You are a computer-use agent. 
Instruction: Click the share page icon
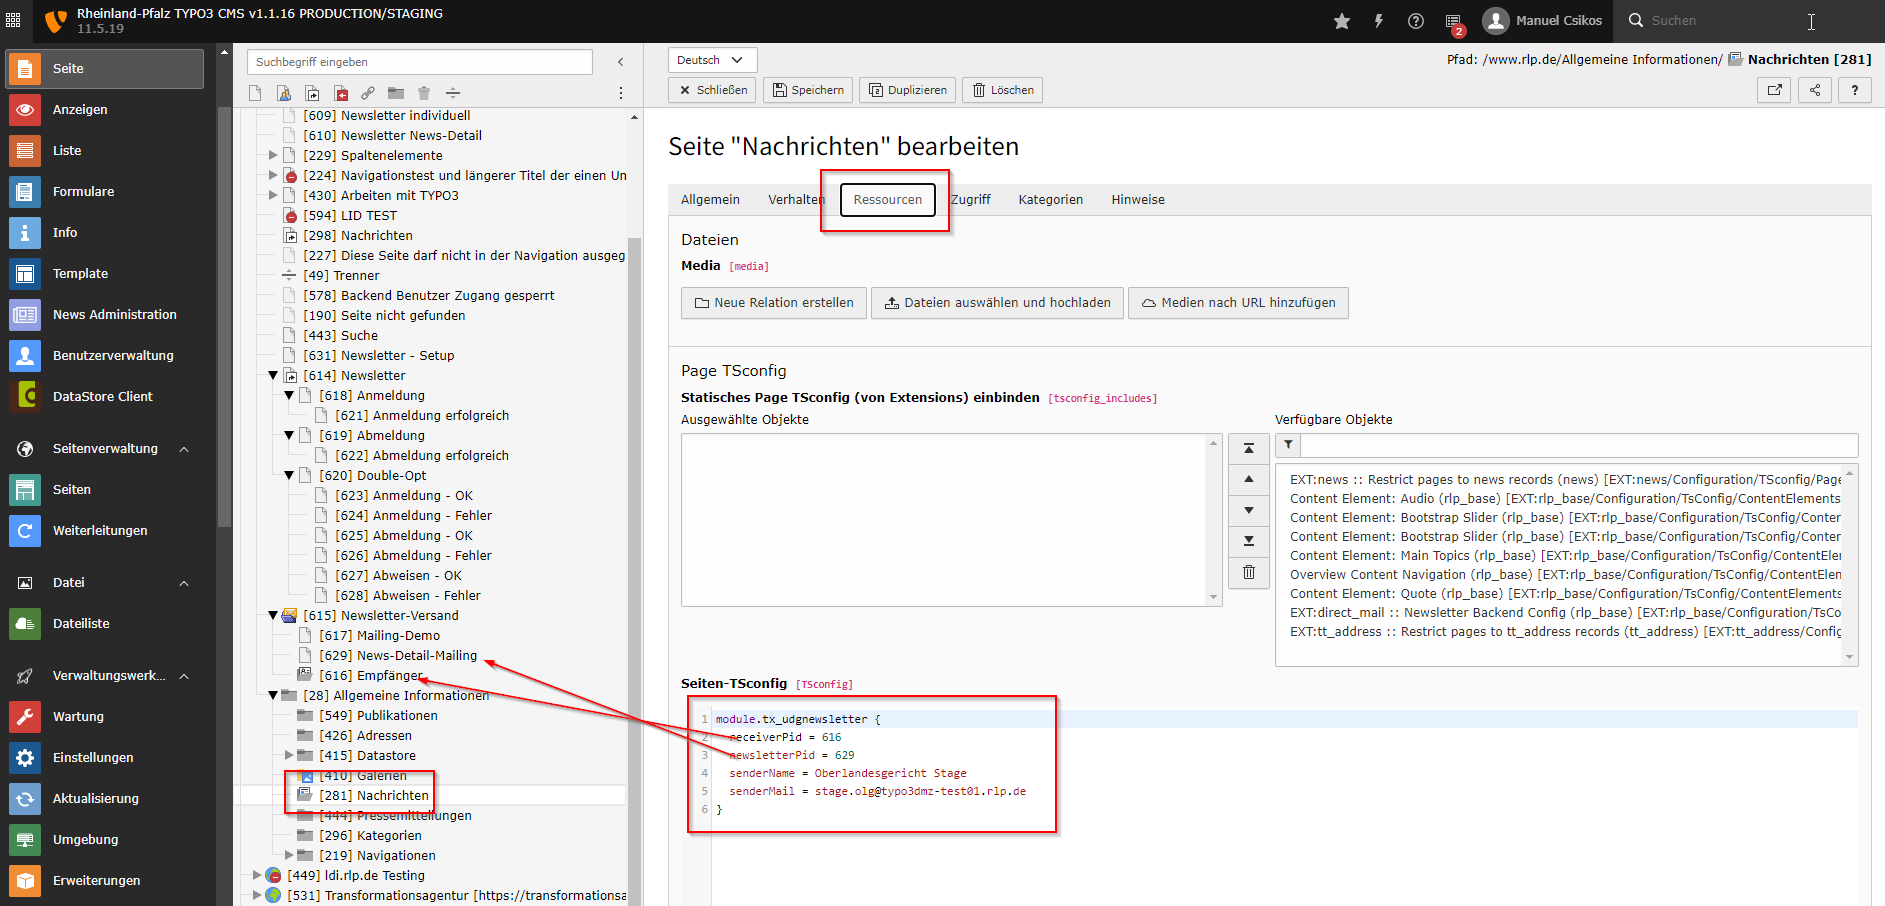(1815, 90)
